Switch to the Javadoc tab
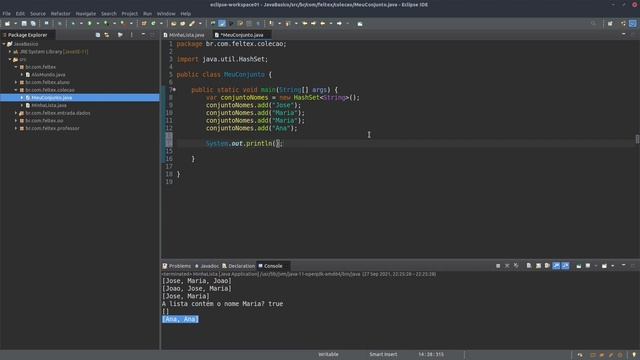Screen dimensions: 640x360 (x=207, y=266)
